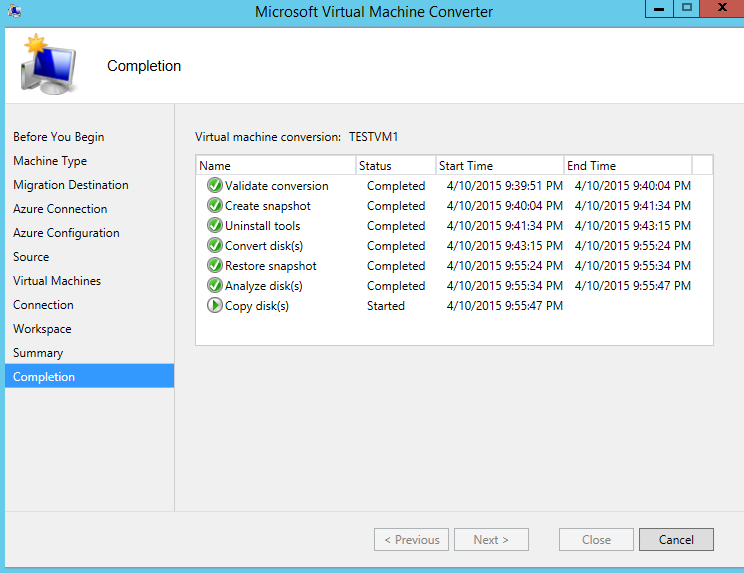744x573 pixels.
Task: Sort by the Start Time column header
Action: pos(500,166)
